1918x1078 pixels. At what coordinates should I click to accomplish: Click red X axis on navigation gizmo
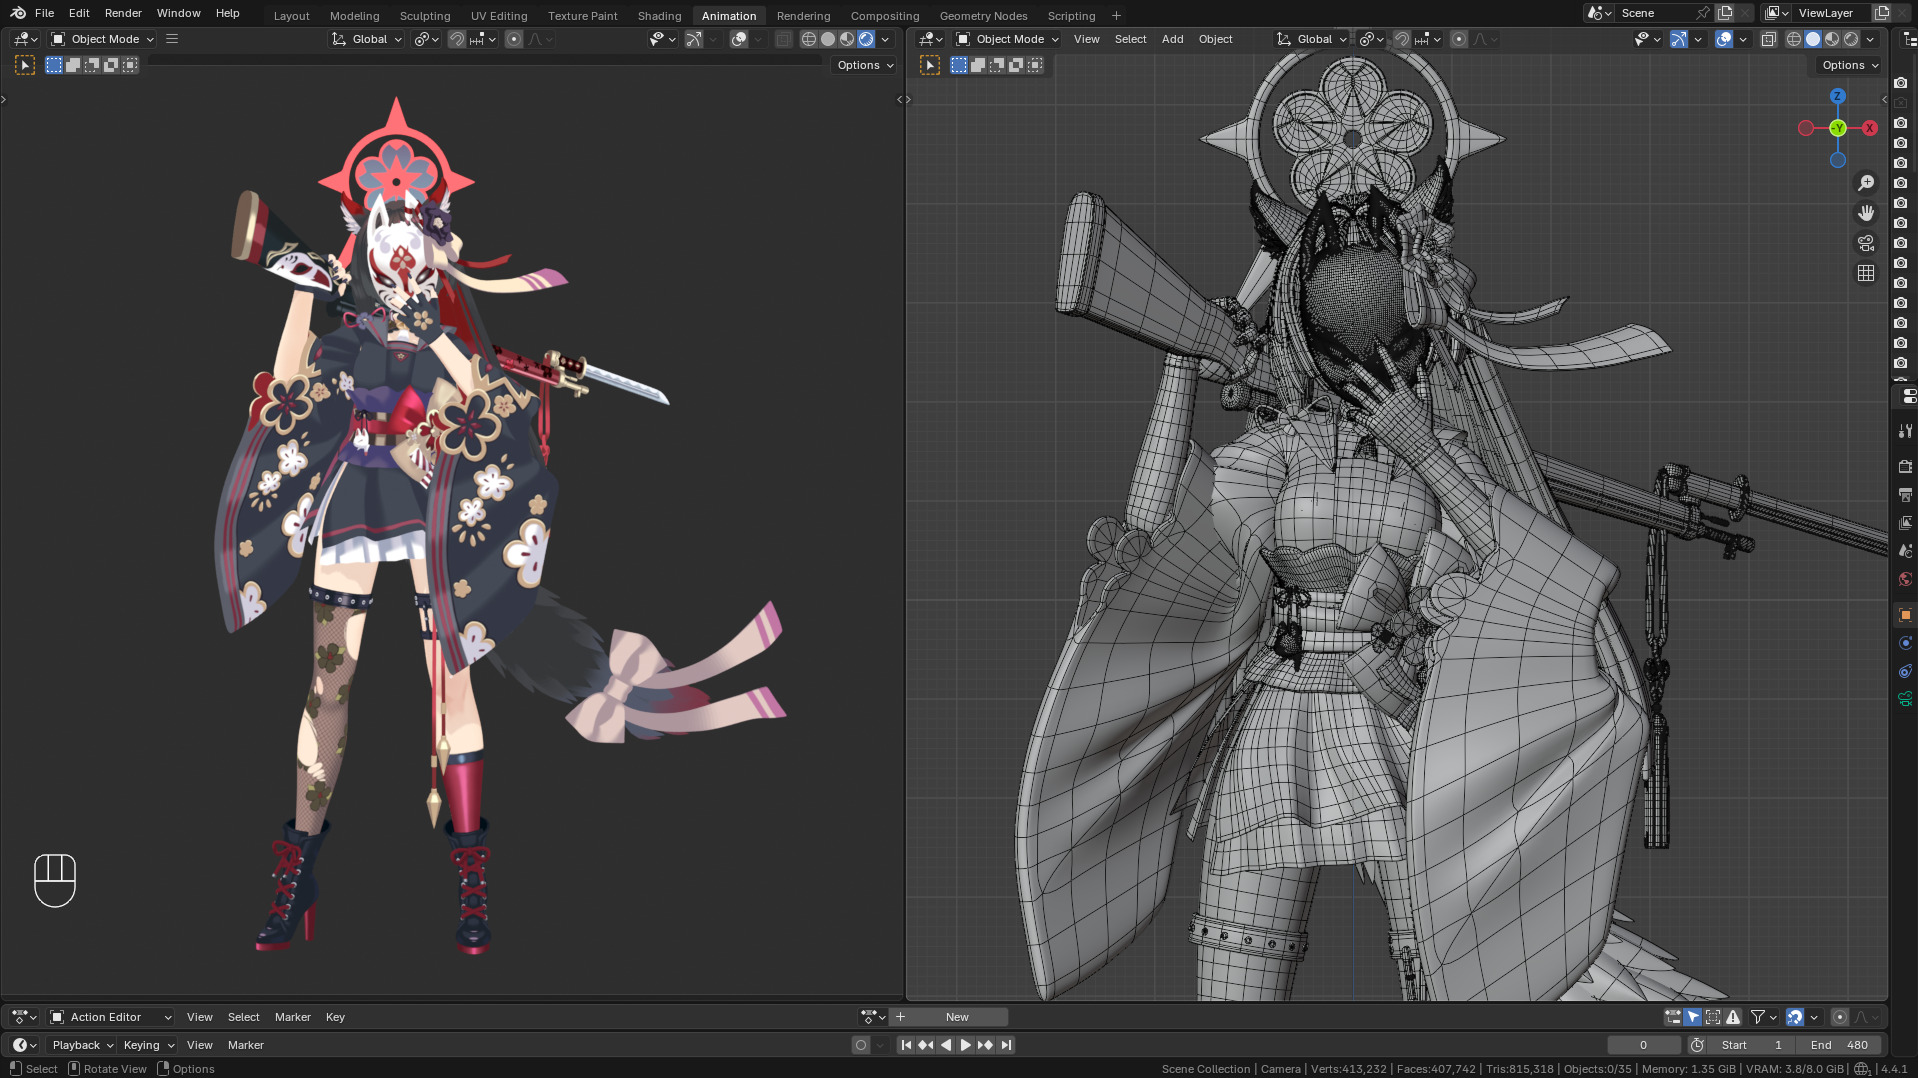point(1869,128)
